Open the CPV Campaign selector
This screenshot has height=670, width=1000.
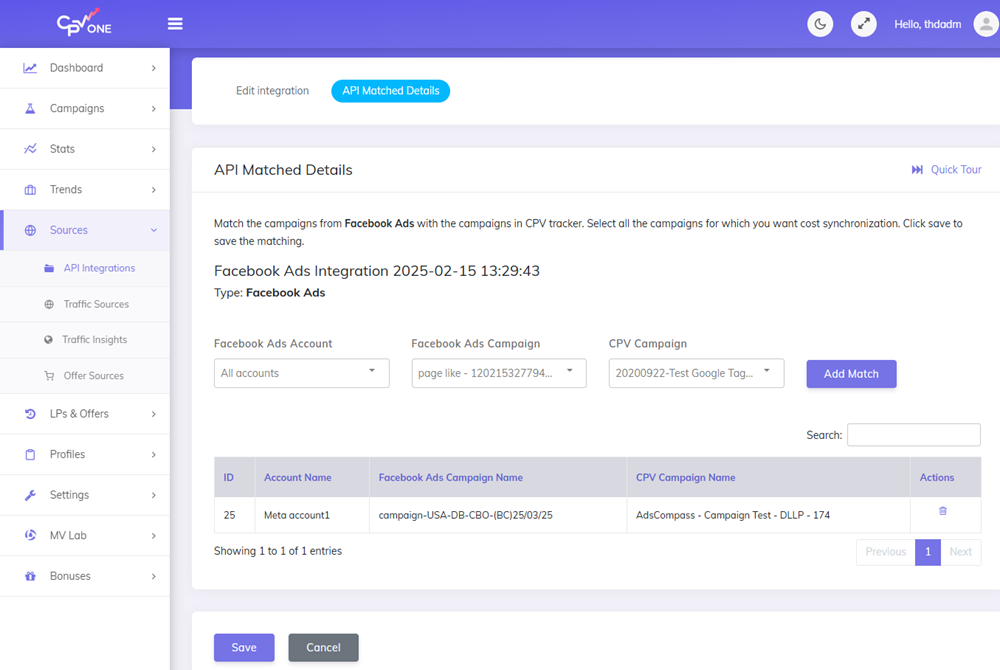(696, 373)
